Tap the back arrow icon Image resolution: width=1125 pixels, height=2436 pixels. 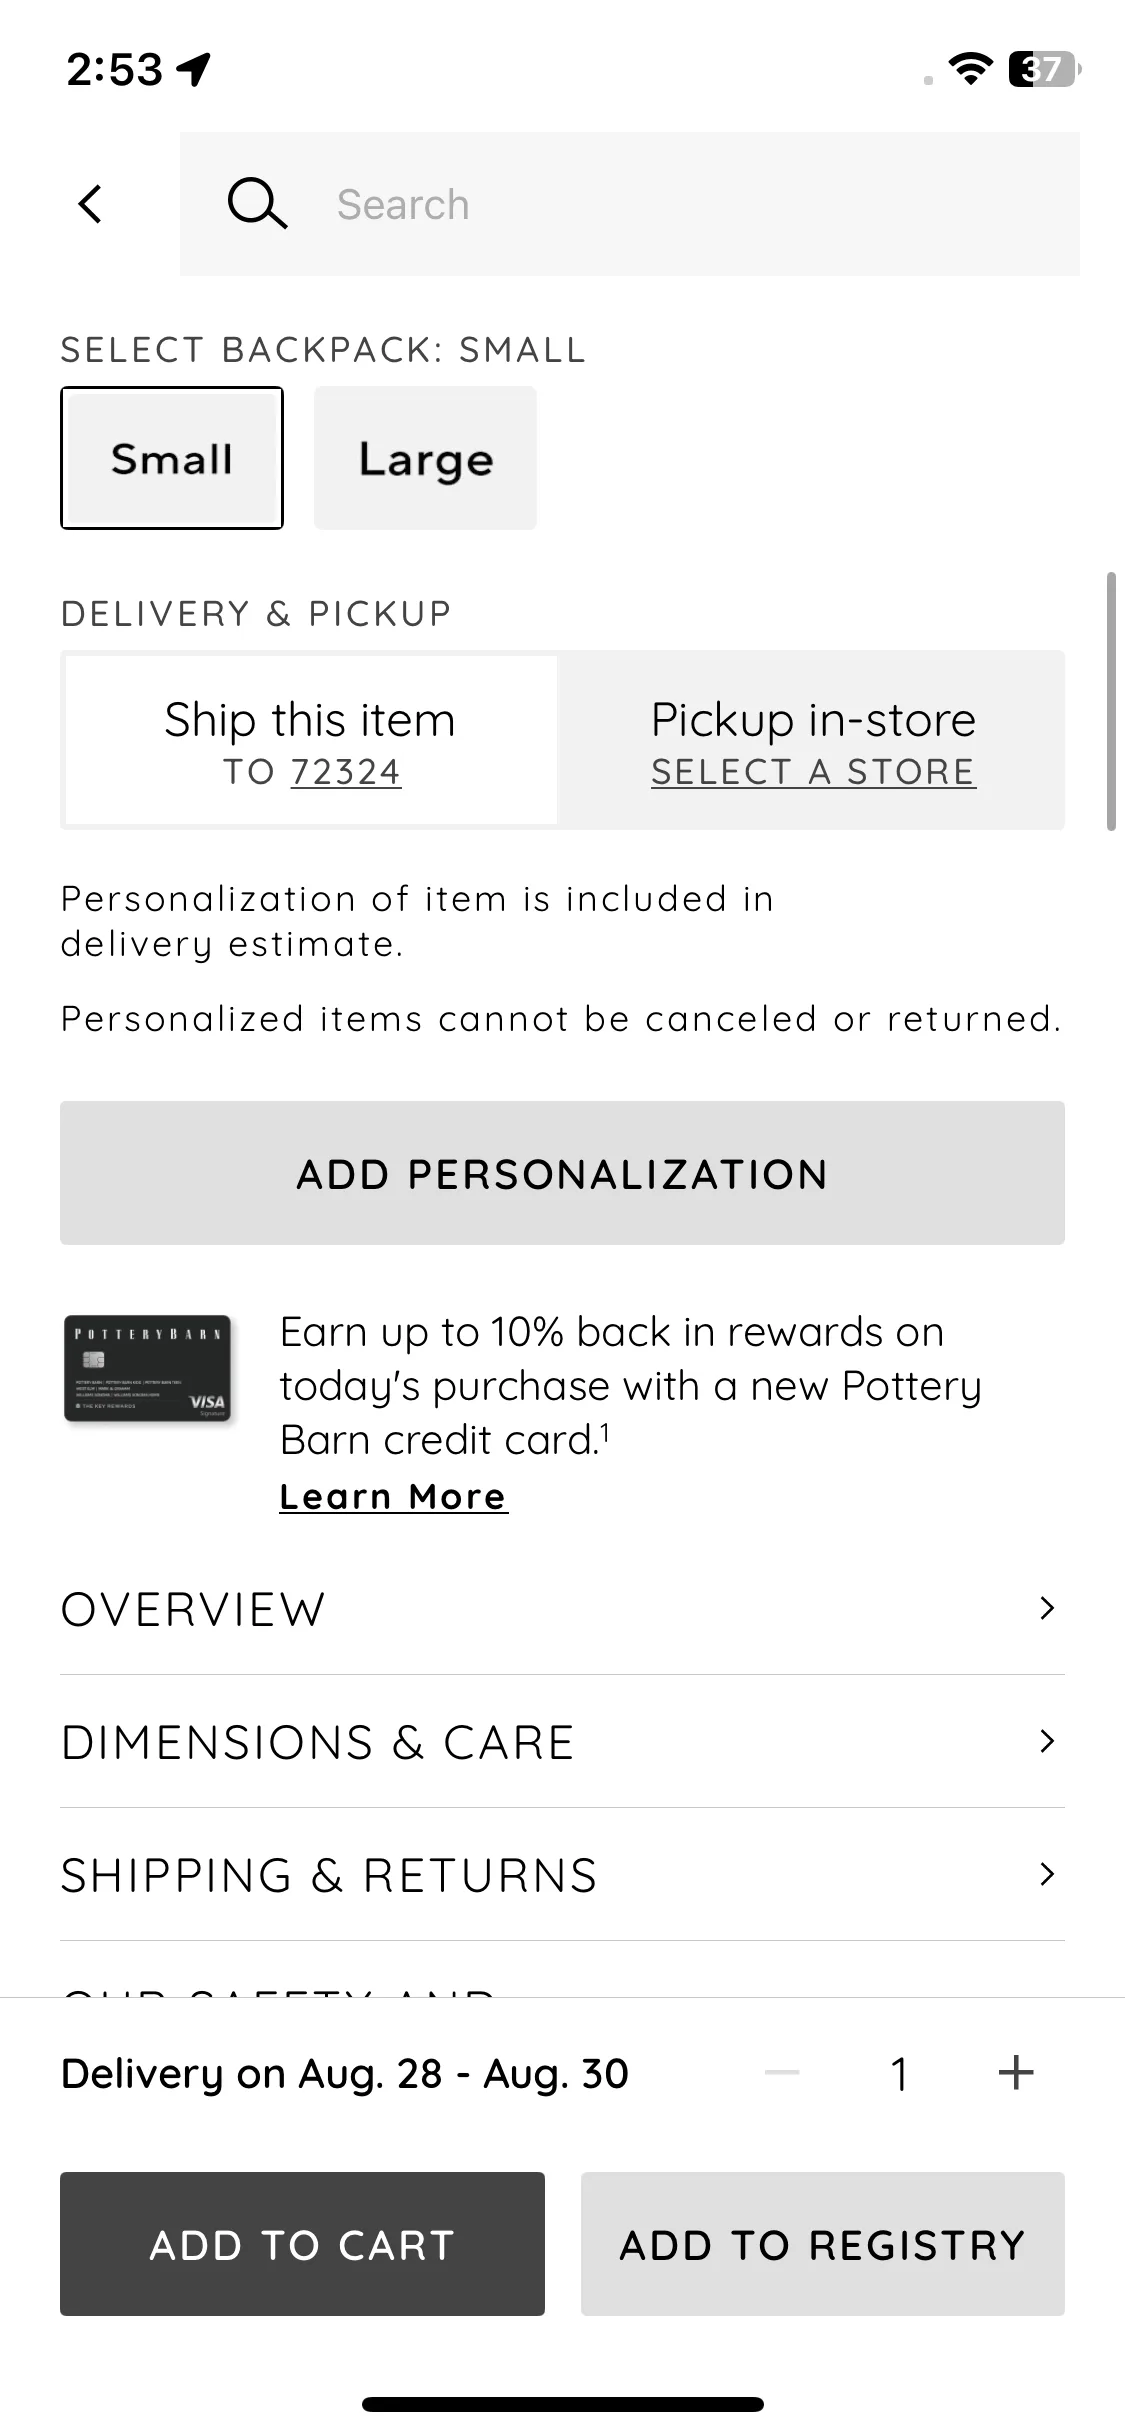tap(90, 204)
